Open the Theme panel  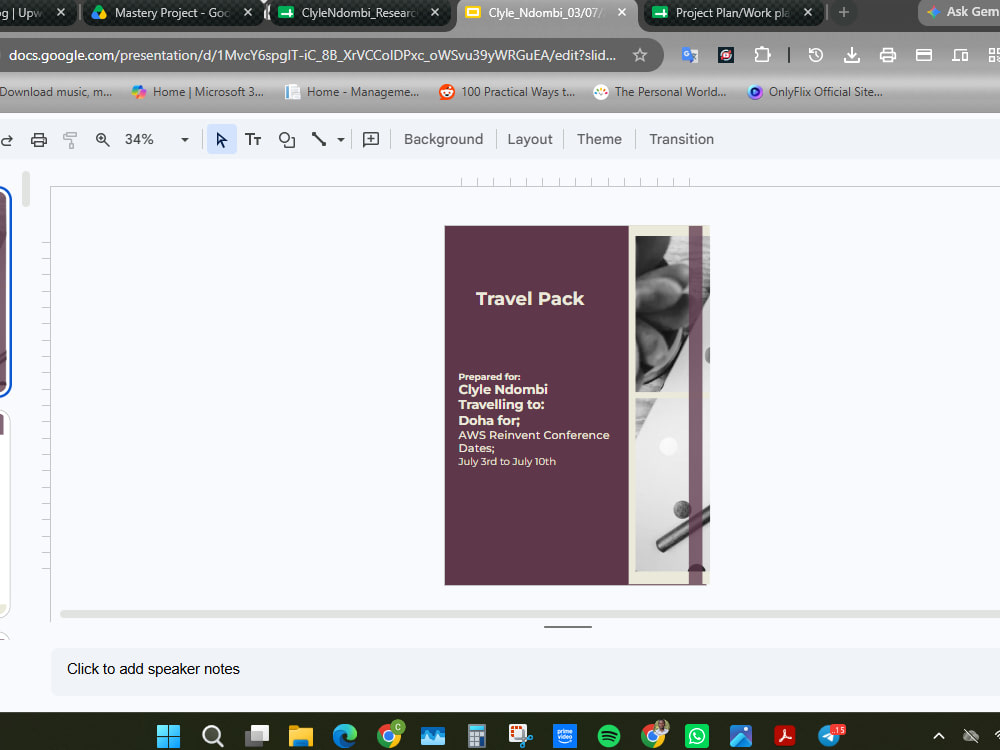coord(599,139)
